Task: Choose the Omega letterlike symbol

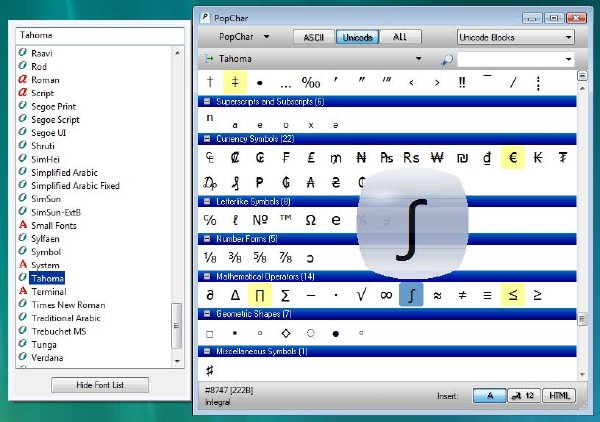Action: tap(310, 220)
